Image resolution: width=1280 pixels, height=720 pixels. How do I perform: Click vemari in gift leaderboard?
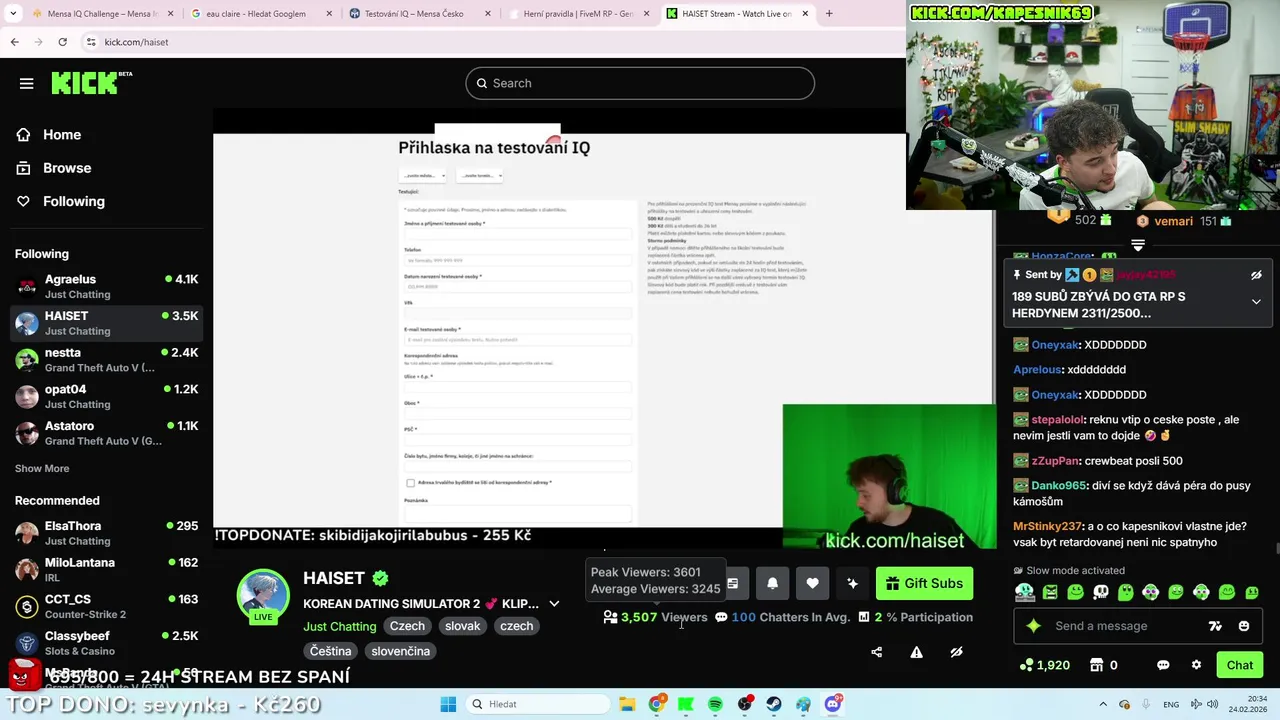coord(1173,221)
